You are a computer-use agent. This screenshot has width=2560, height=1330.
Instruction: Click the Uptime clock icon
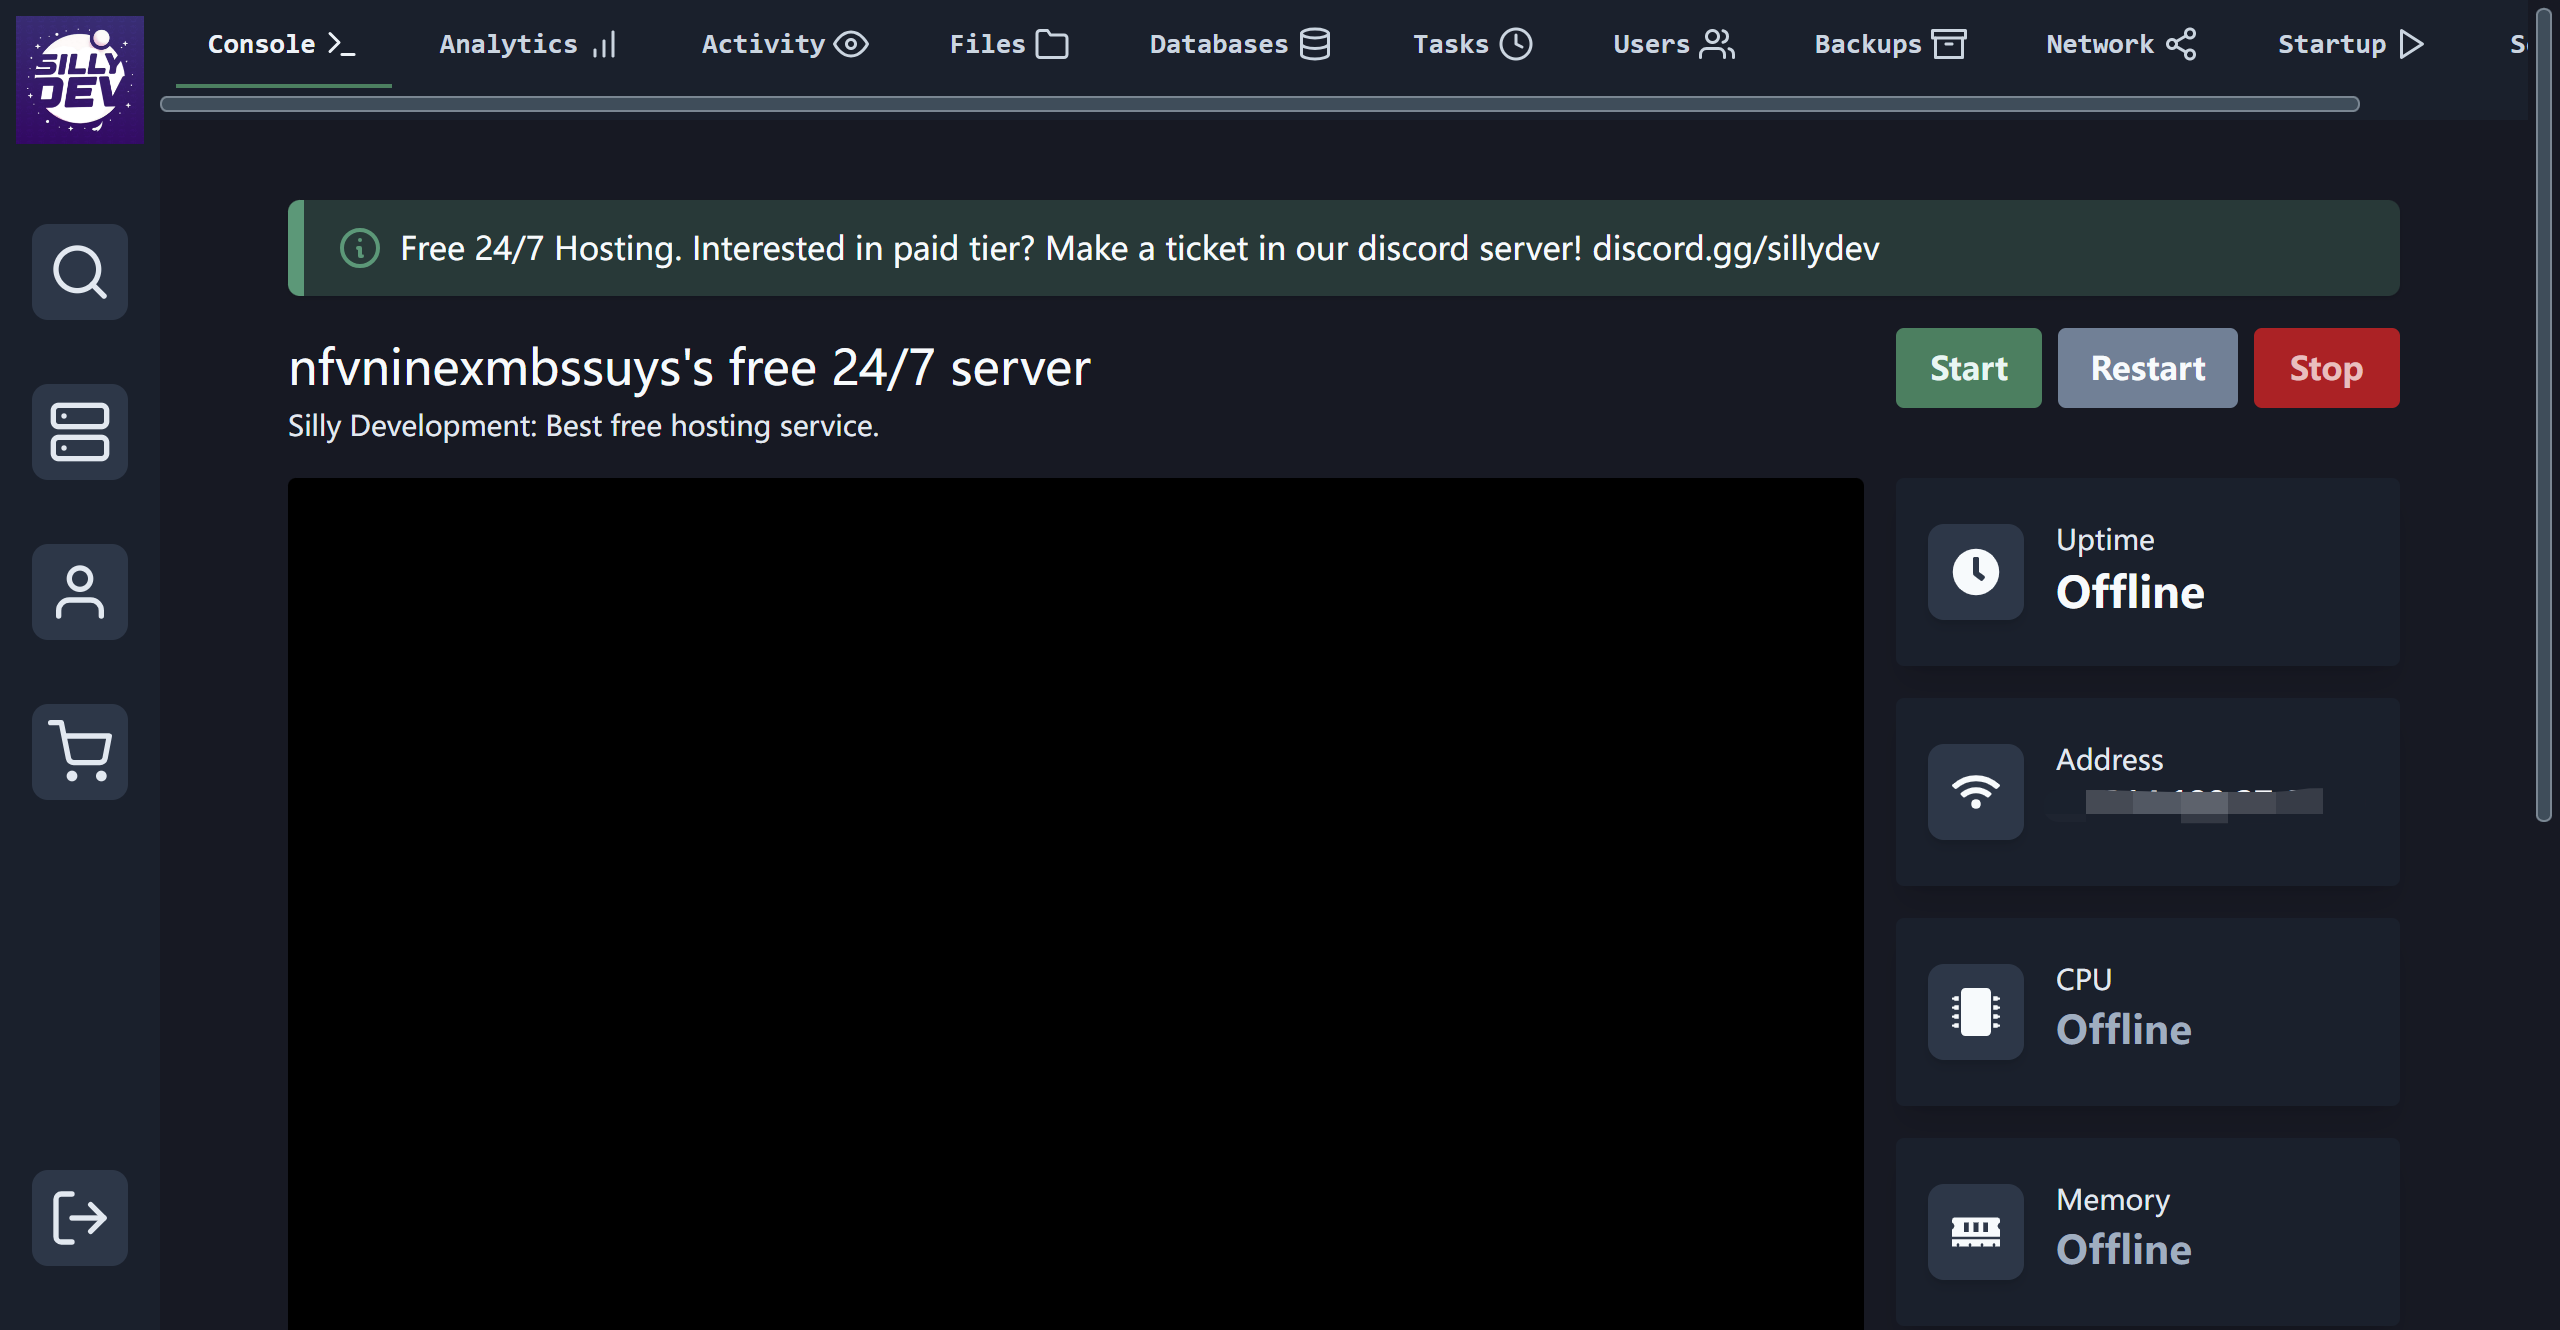tap(1975, 572)
